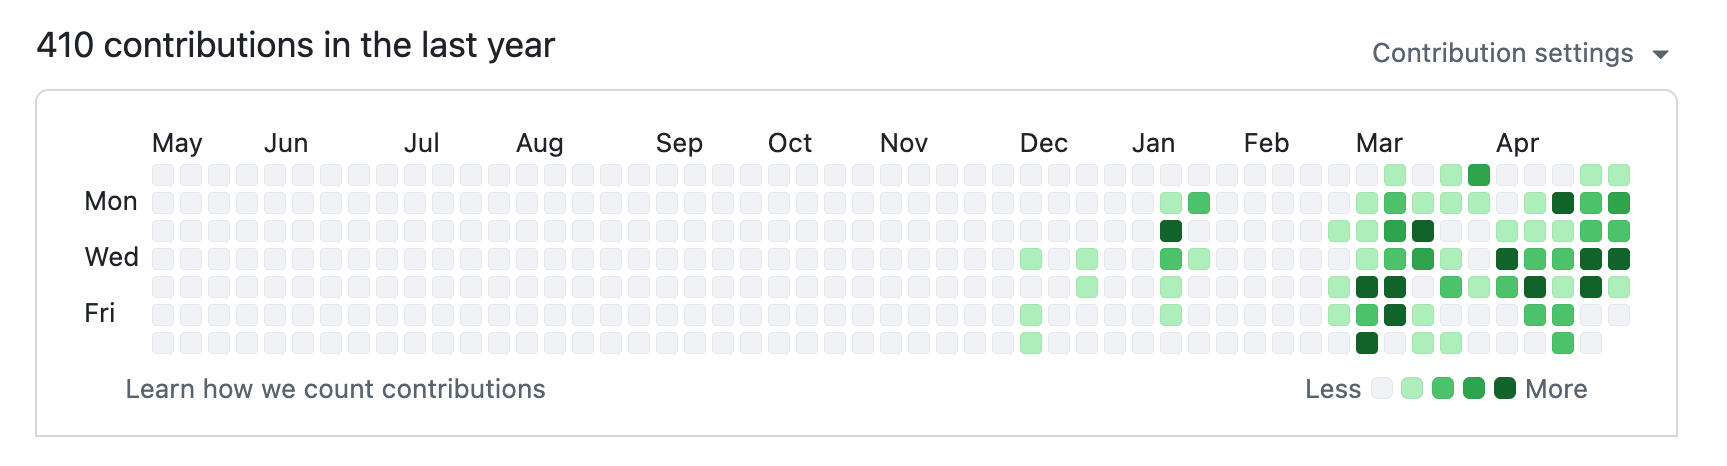Select the darkest green legend swatch beside More
This screenshot has height=466, width=1727.
click(x=1505, y=388)
